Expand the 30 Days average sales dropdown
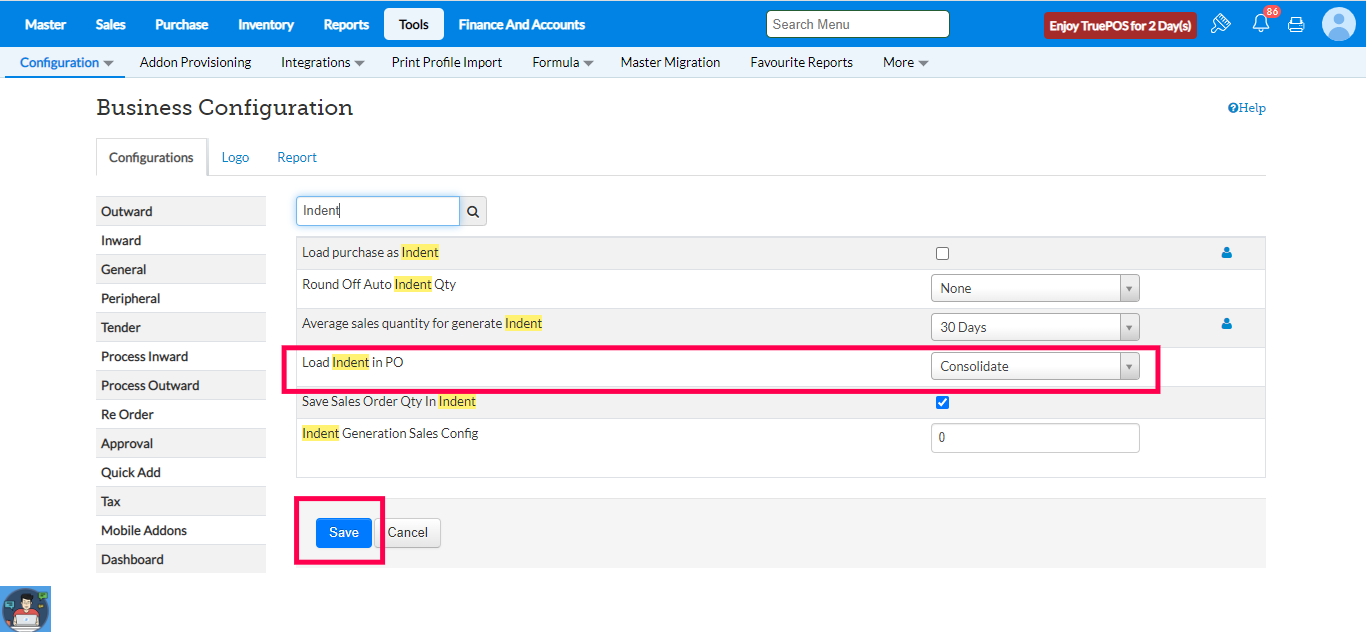Screen dimensions: 1366x632 [1034, 327]
